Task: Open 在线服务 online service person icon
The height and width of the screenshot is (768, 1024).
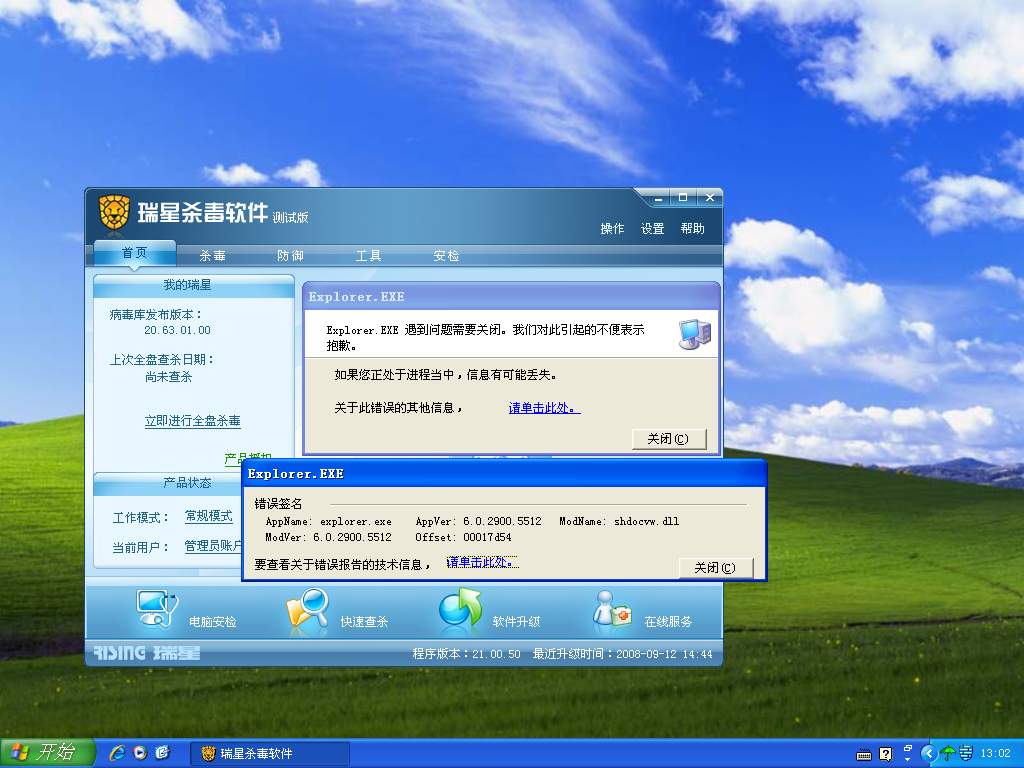Action: (612, 610)
